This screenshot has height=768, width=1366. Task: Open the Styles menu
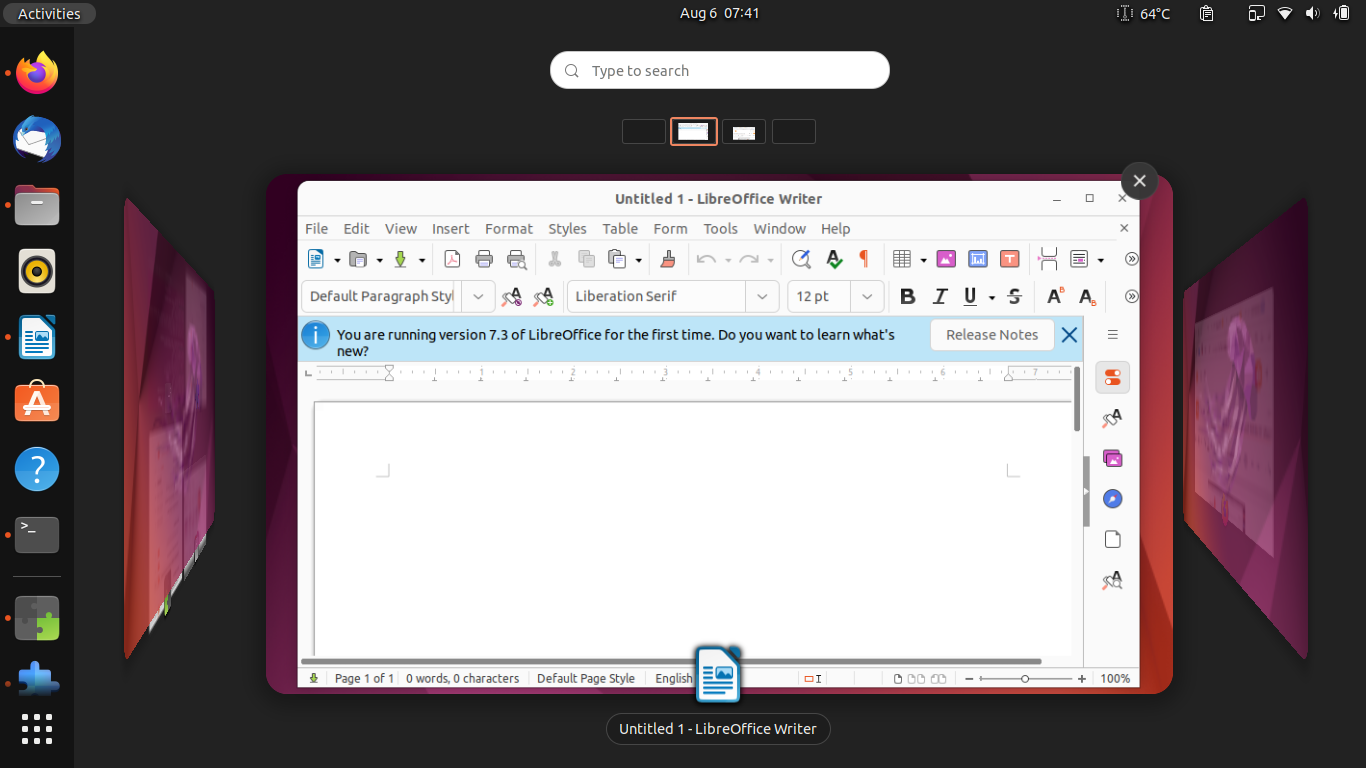point(567,228)
